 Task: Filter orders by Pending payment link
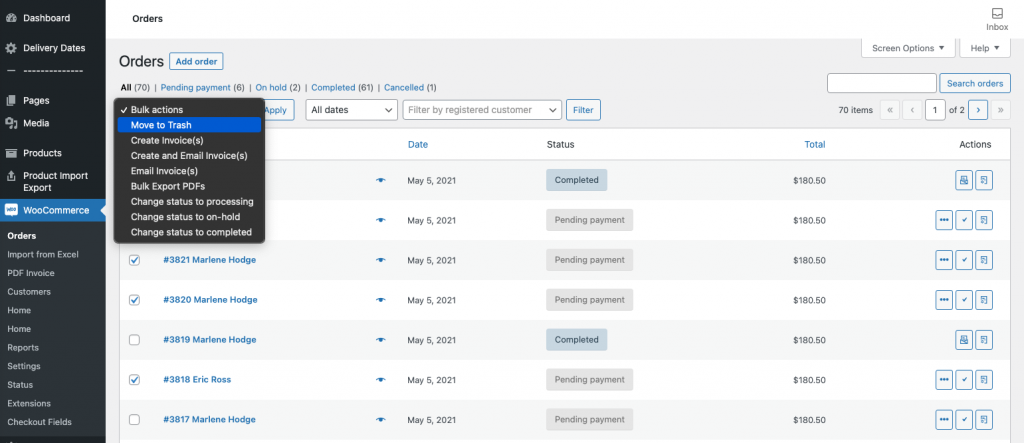click(195, 88)
